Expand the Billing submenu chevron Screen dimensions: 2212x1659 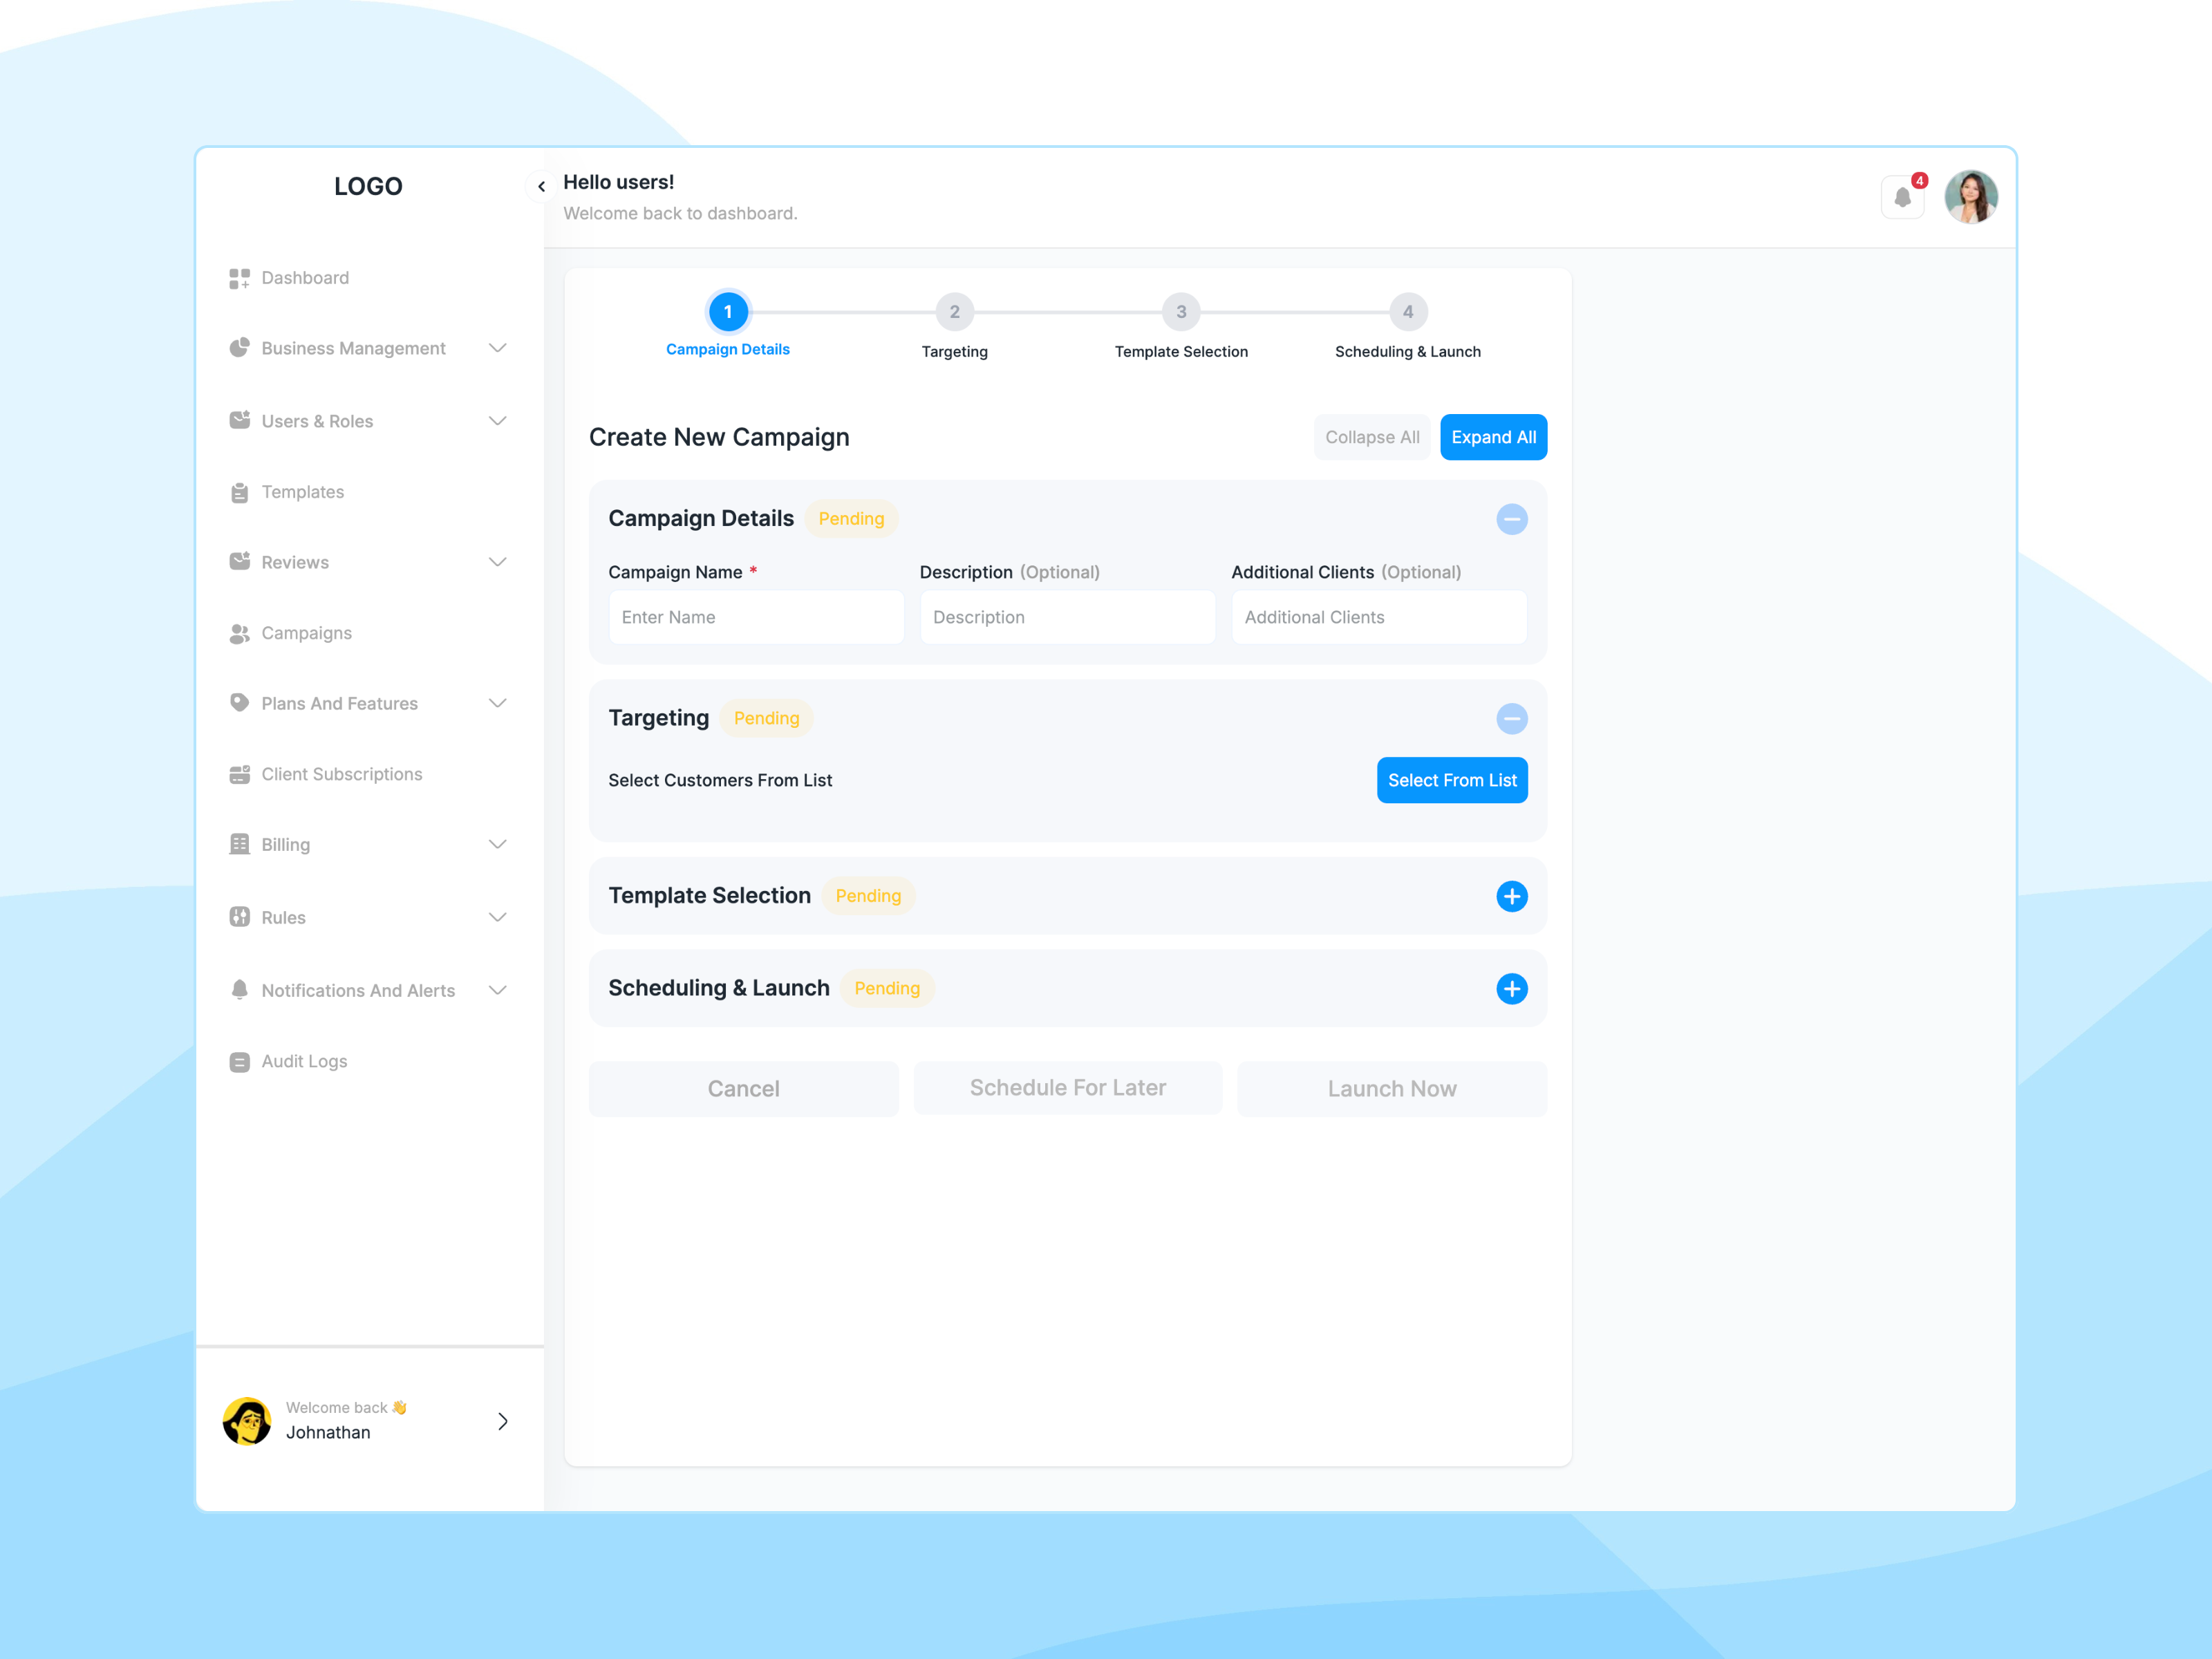pos(497,844)
